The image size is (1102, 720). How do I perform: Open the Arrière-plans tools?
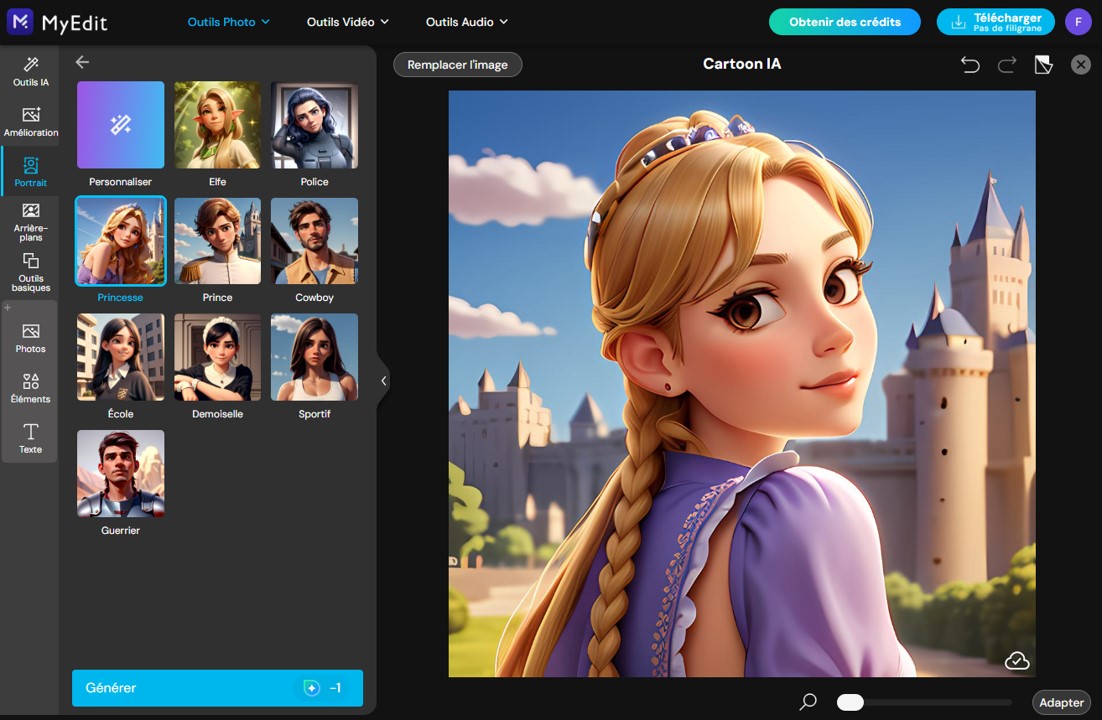[x=30, y=222]
